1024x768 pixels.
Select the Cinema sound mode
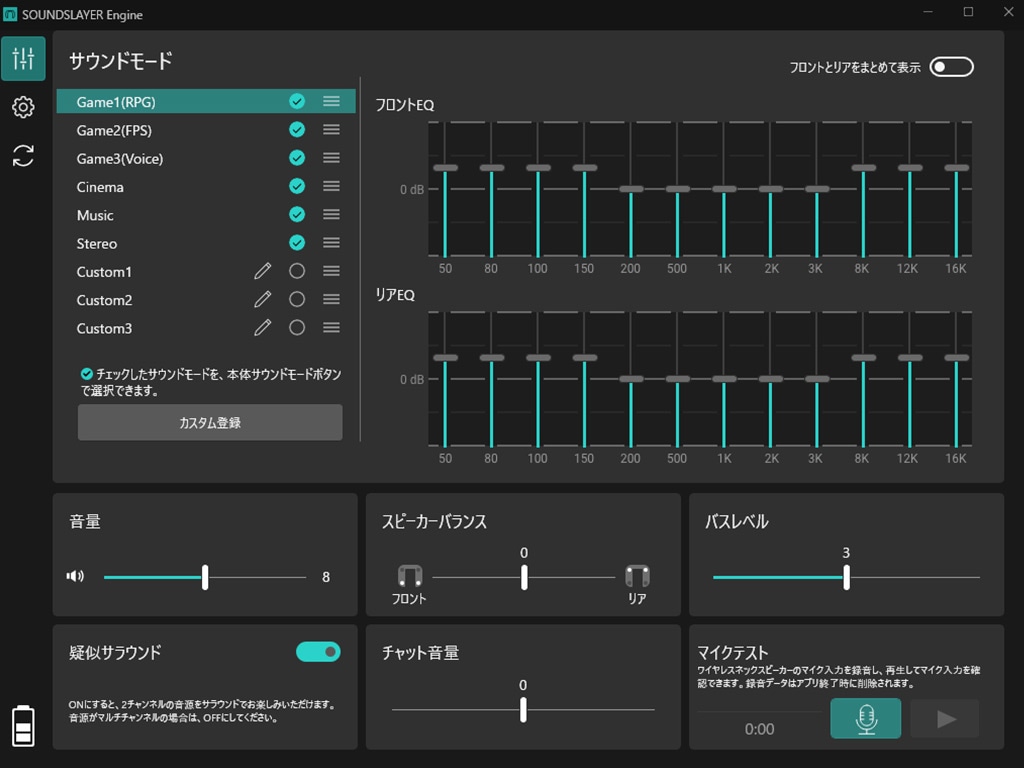click(x=206, y=187)
